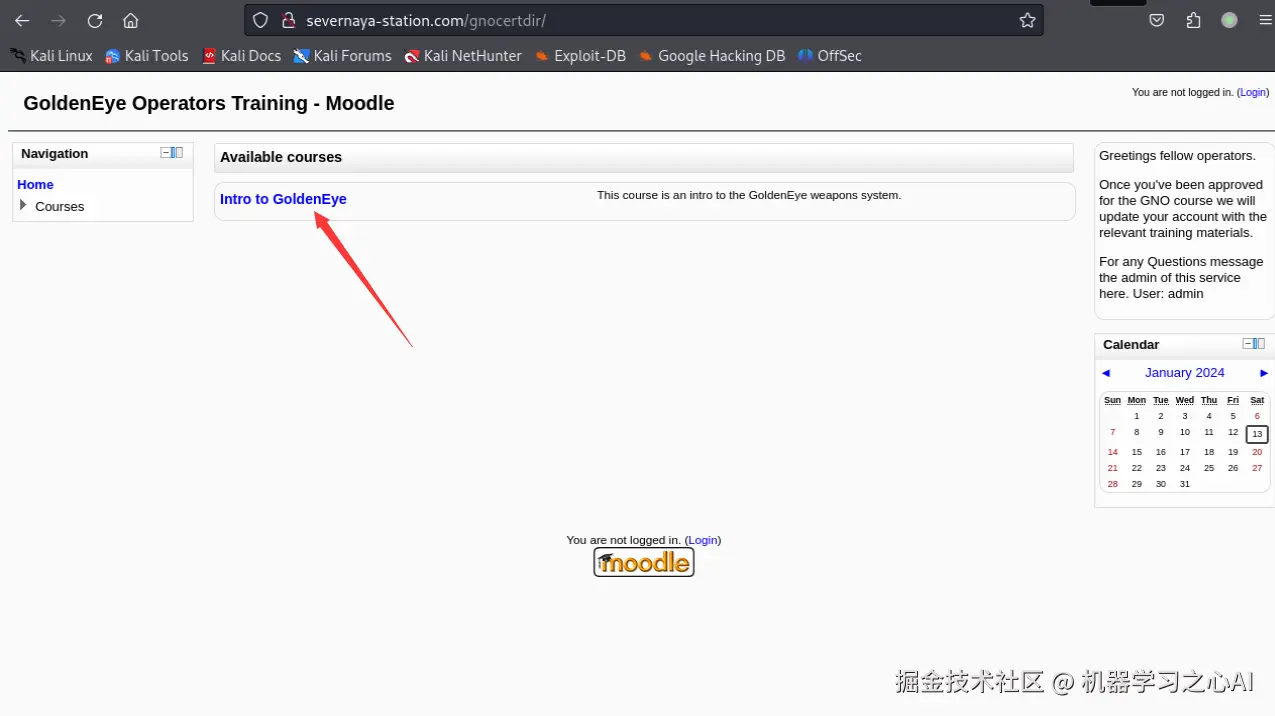
Task: Click day 14 in the calendar
Action: coord(1113,452)
